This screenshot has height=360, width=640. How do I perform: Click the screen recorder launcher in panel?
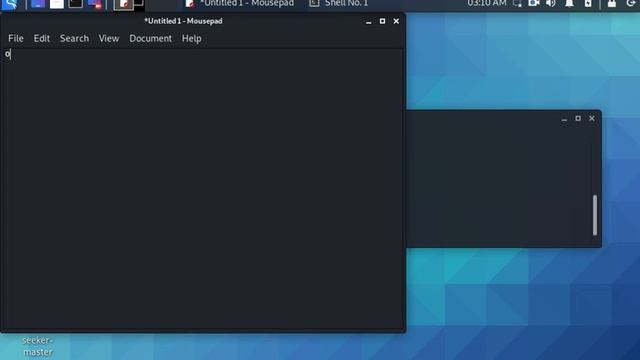click(95, 4)
